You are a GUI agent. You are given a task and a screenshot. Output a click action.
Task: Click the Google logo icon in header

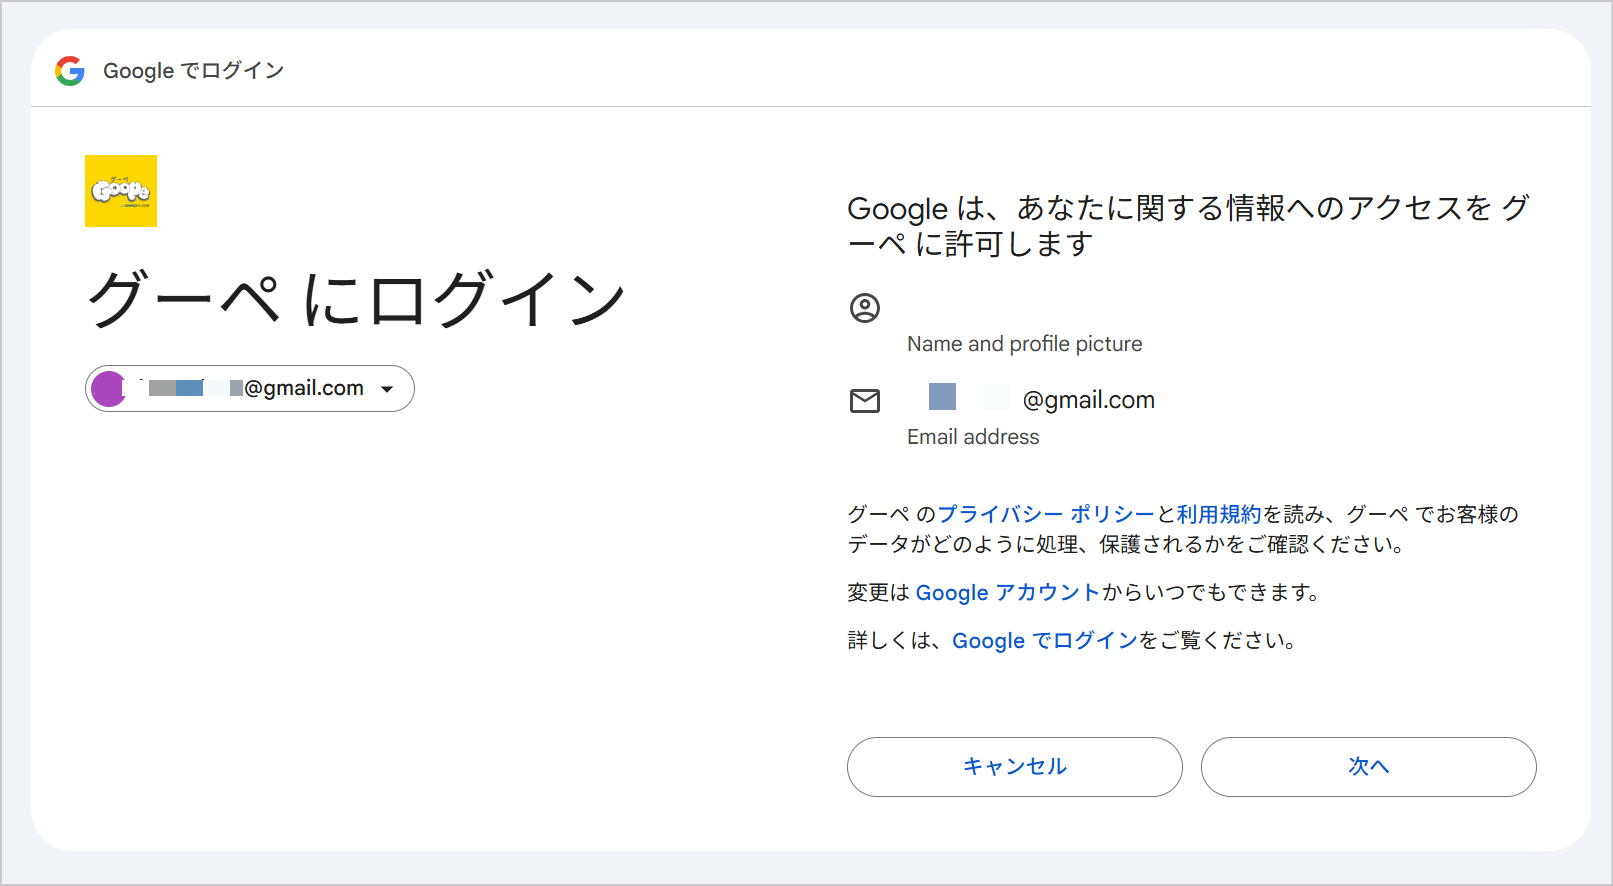pyautogui.click(x=70, y=71)
